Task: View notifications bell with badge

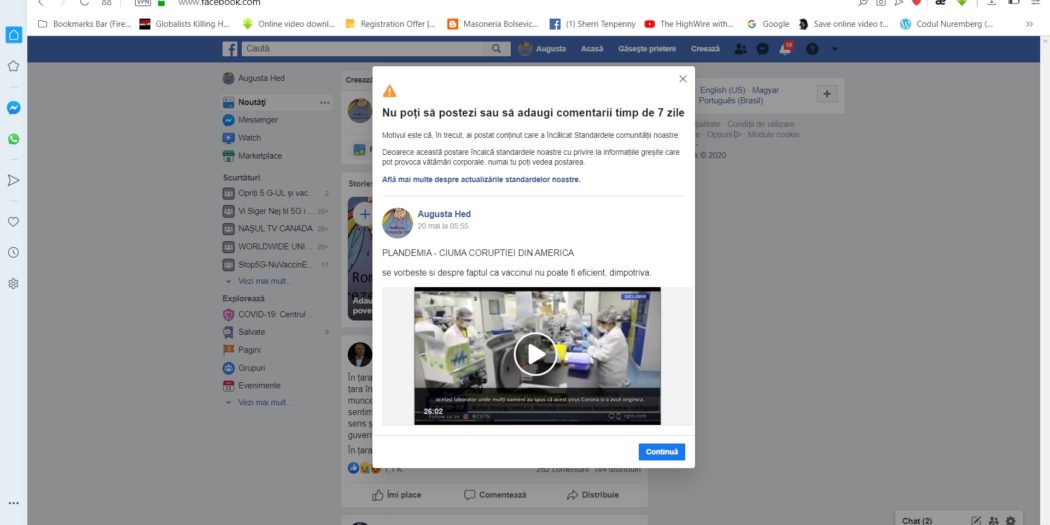Action: [786, 48]
